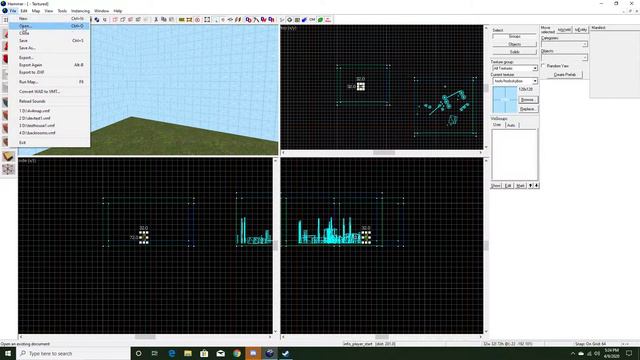Open the Mail app on the taskbar
Viewport: 640px width, 360px height.
pos(220,353)
